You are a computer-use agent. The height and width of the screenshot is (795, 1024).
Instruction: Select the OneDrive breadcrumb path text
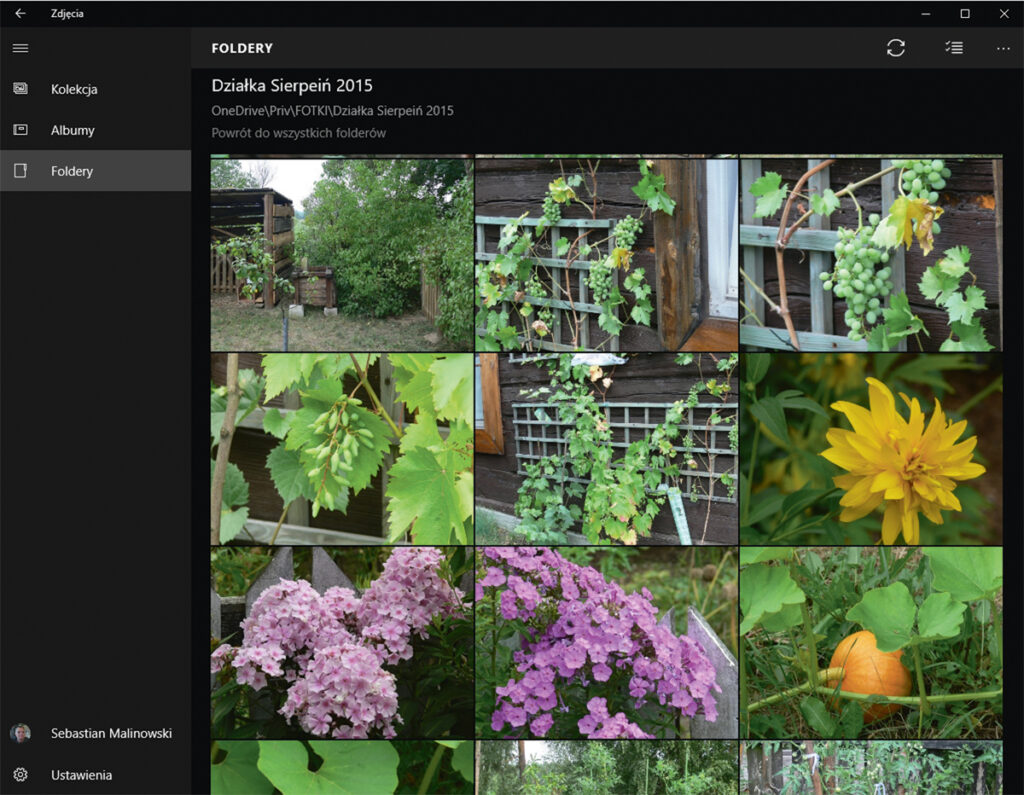tap(333, 111)
